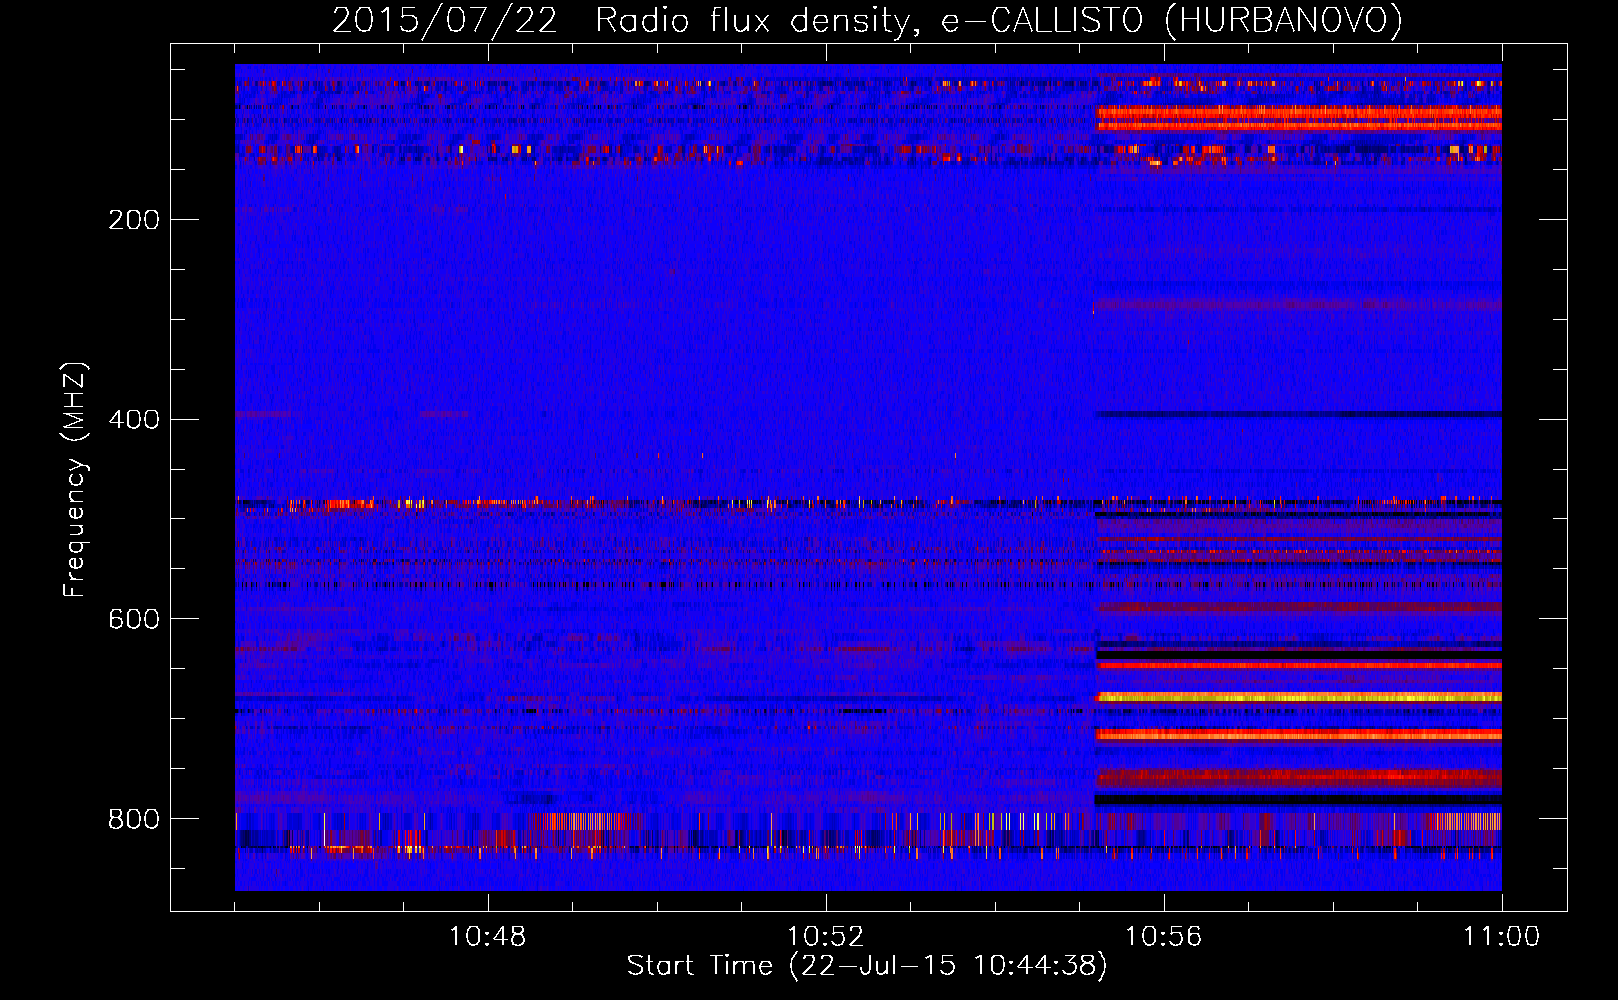Click the '10:48' time tick label
1618x1000 pixels.
(487, 937)
